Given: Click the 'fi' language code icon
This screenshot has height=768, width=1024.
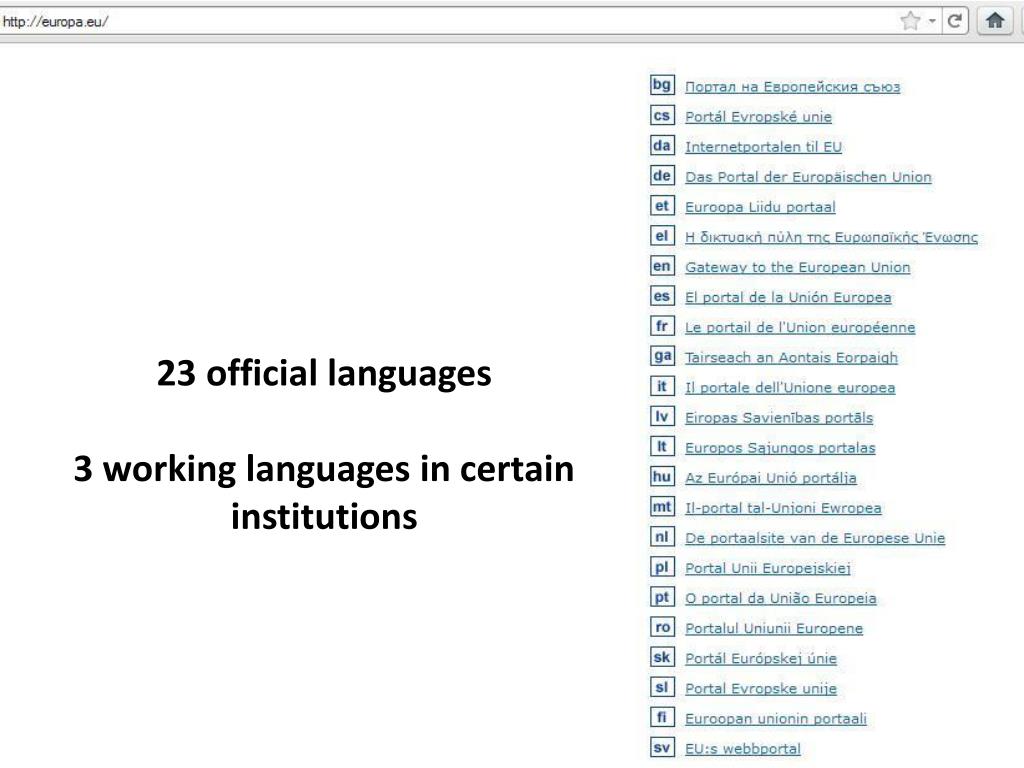Looking at the screenshot, I should (662, 716).
